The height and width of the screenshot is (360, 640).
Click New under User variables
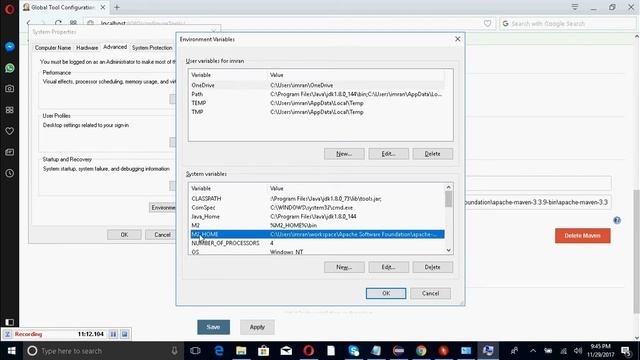[344, 154]
